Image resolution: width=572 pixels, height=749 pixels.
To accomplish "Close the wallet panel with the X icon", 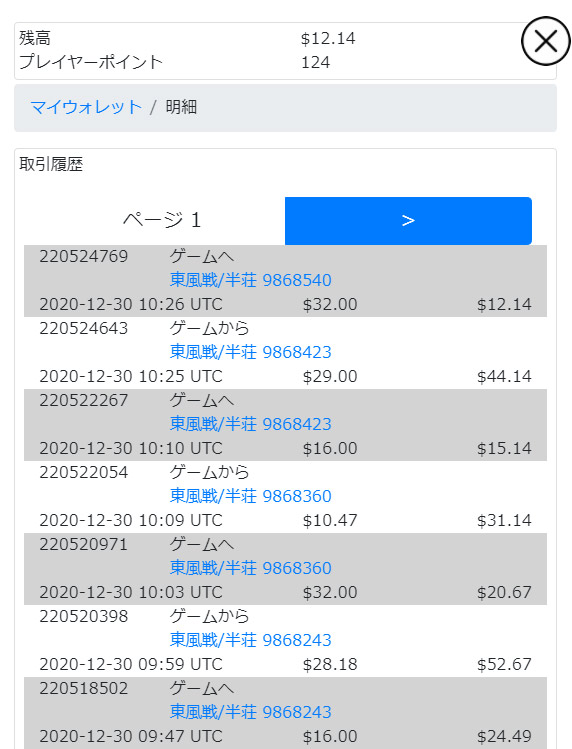I will click(545, 41).
